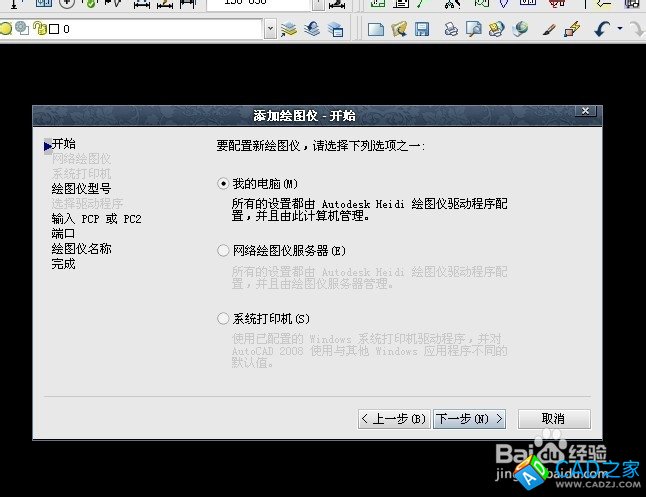Viewport: 646px width, 497px height.
Task: Click the 下一步(N) next button
Action: 469,418
